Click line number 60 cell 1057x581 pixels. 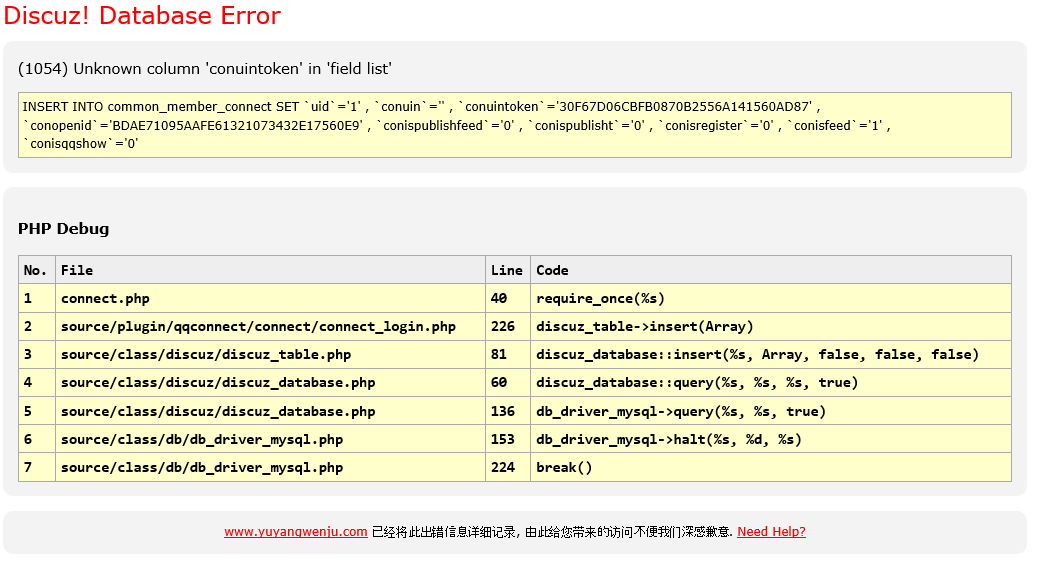point(508,383)
